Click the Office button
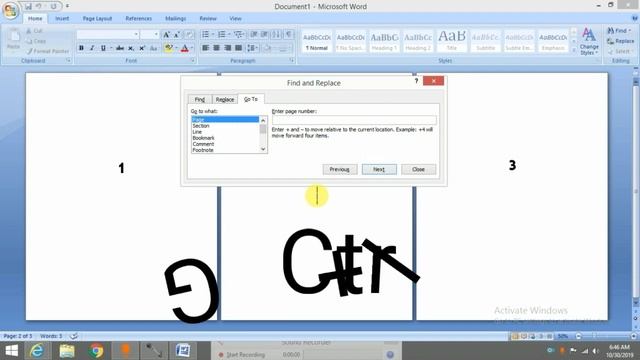 (x=11, y=11)
